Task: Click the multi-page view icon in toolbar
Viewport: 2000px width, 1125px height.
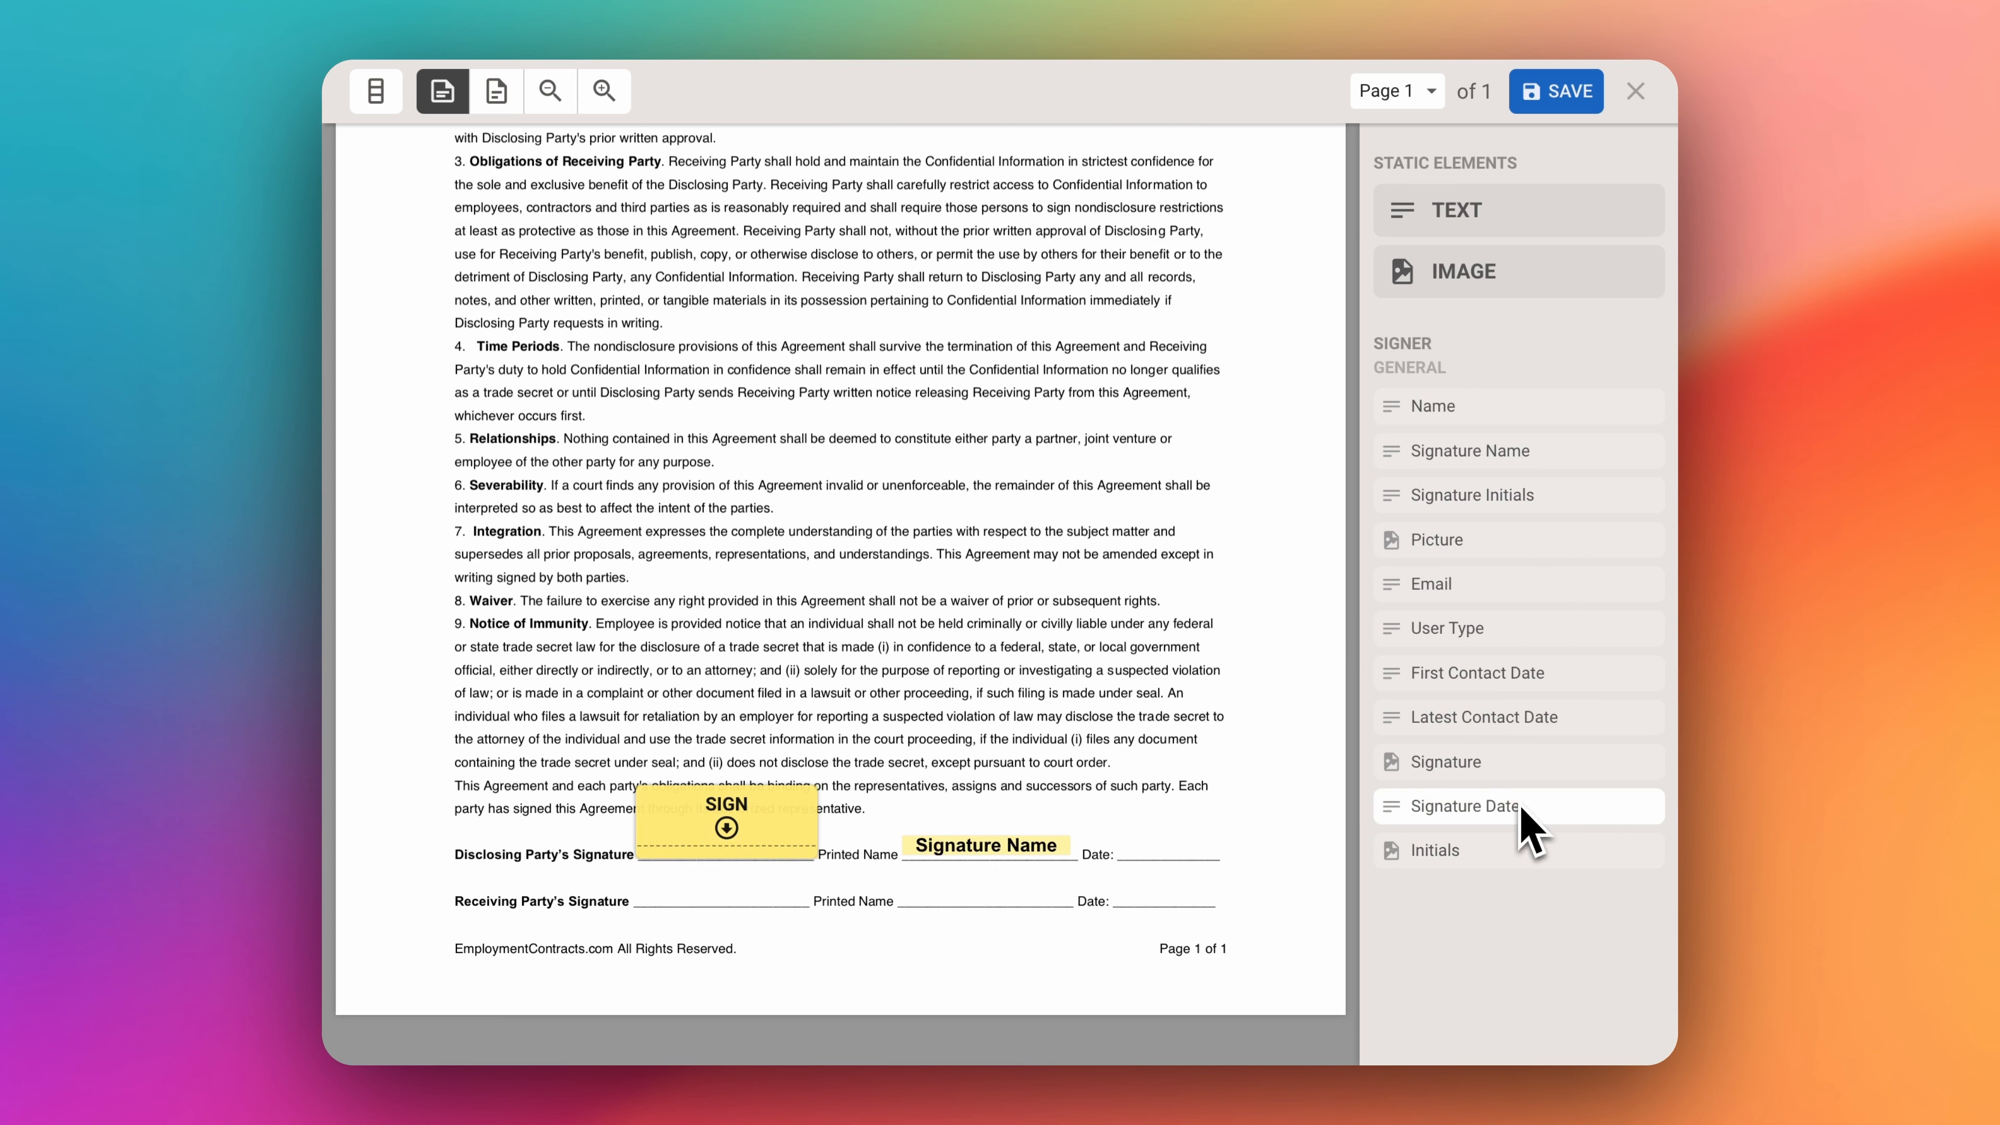Action: click(376, 91)
